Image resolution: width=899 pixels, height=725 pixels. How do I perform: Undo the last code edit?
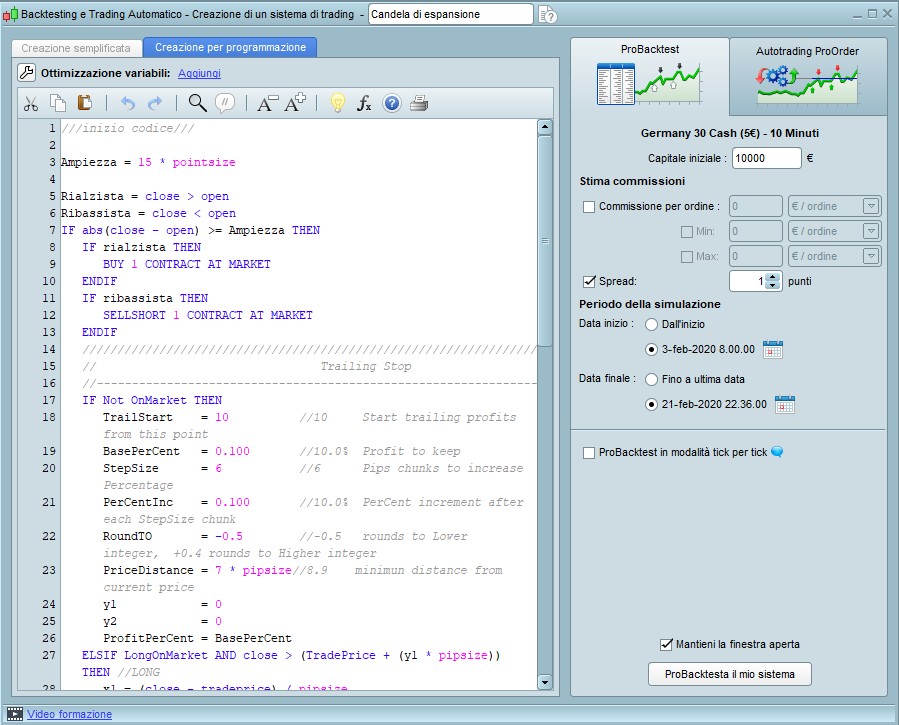coord(127,103)
